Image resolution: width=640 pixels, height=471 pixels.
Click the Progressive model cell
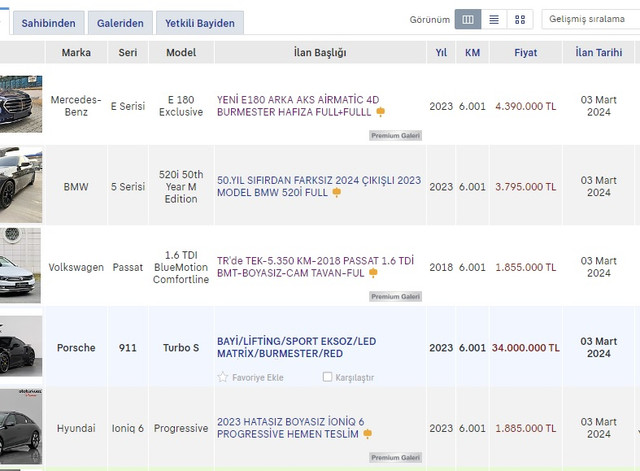click(x=181, y=428)
